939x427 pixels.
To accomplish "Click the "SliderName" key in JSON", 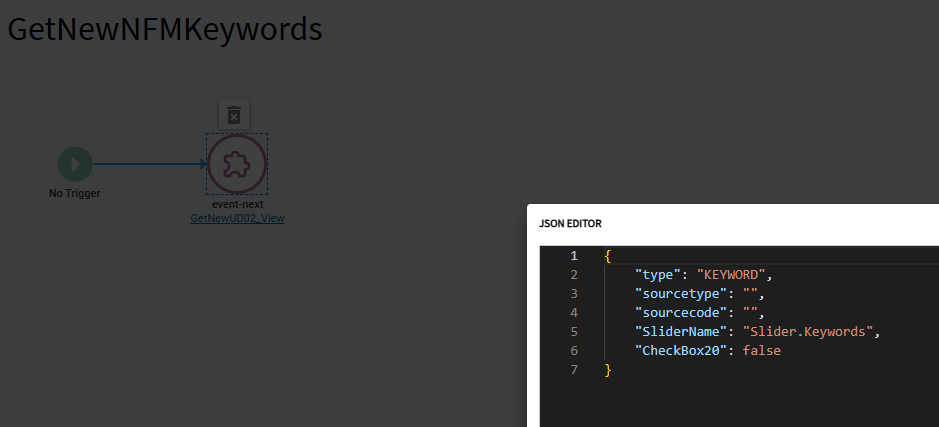I will point(679,332).
